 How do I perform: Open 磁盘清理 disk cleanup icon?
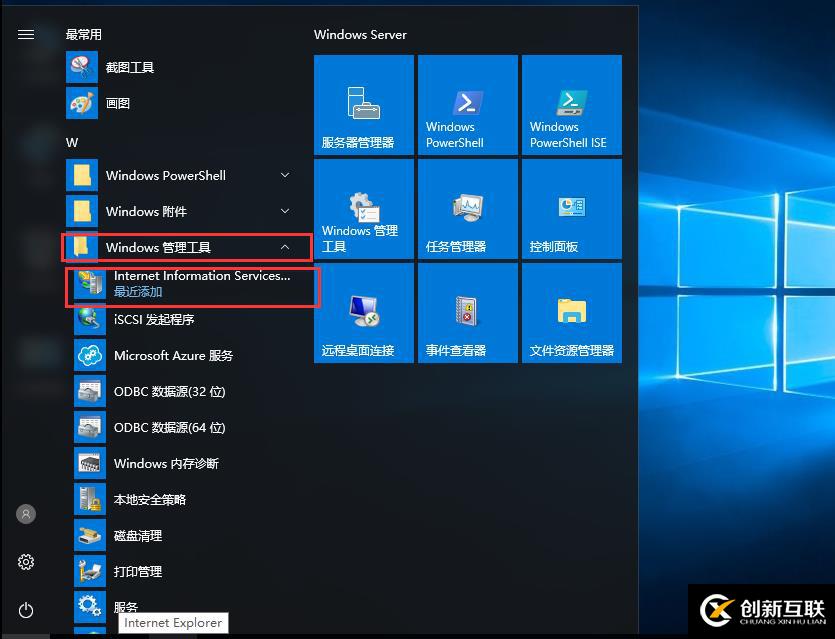coord(90,535)
